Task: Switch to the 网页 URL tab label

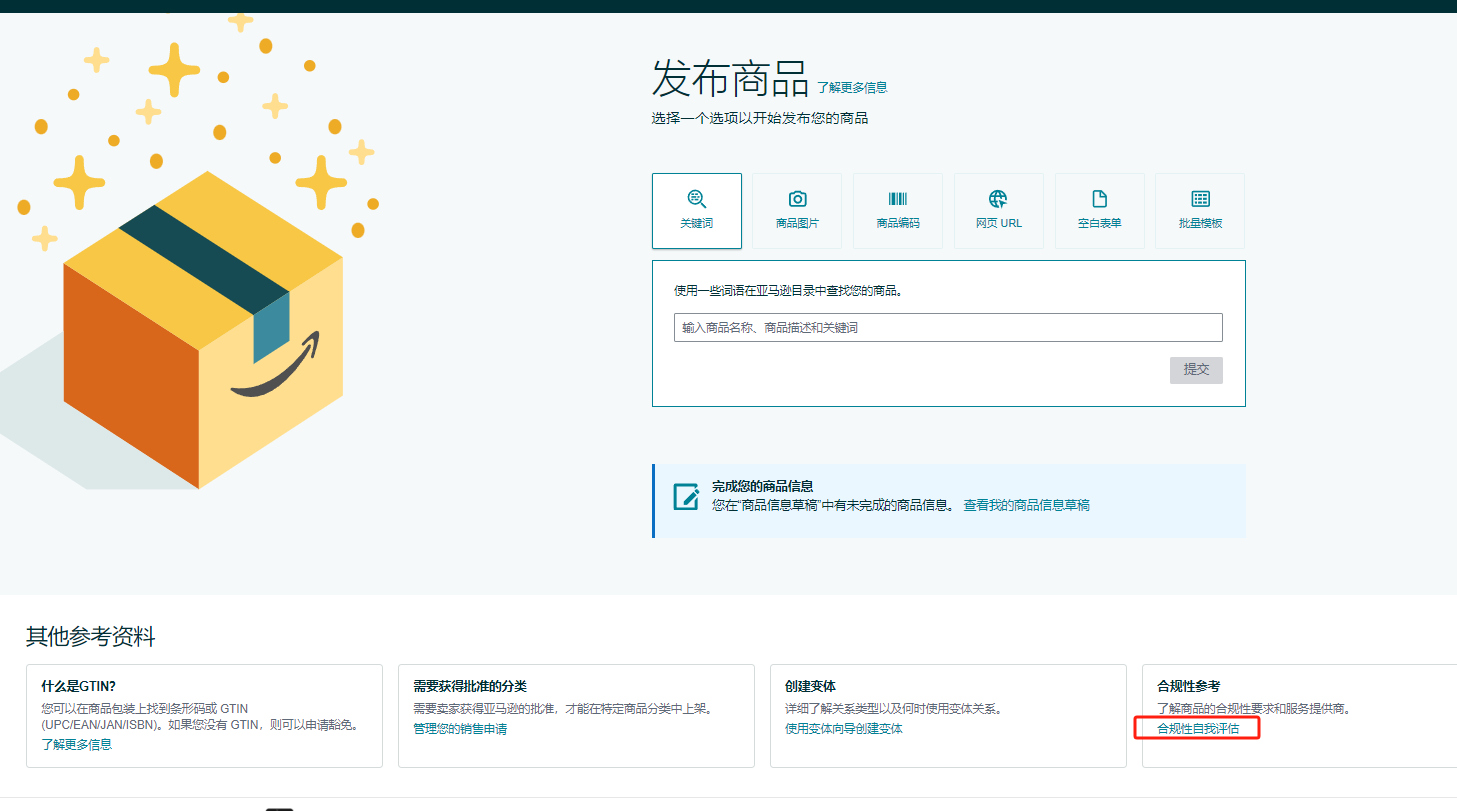Action: point(999,223)
